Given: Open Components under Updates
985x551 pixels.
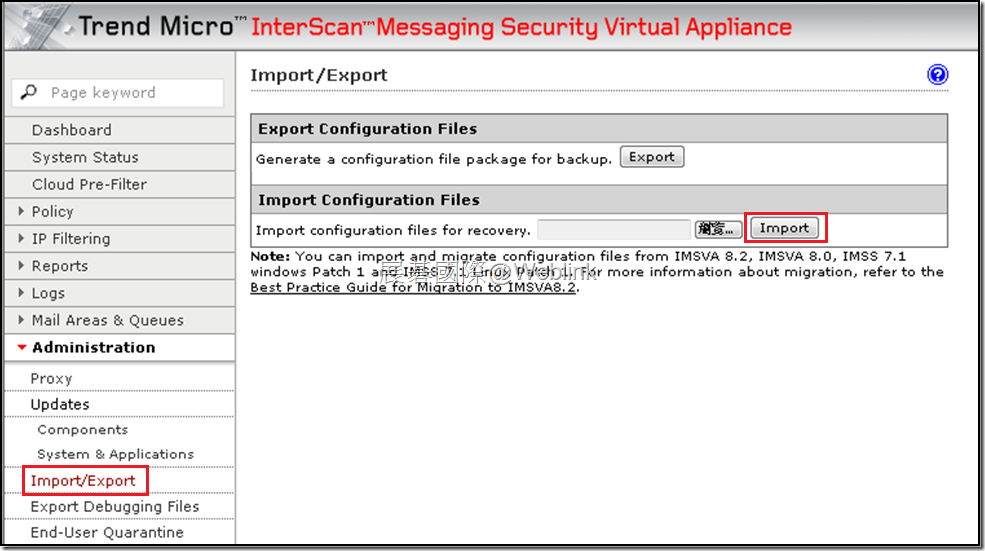Looking at the screenshot, I should [82, 430].
